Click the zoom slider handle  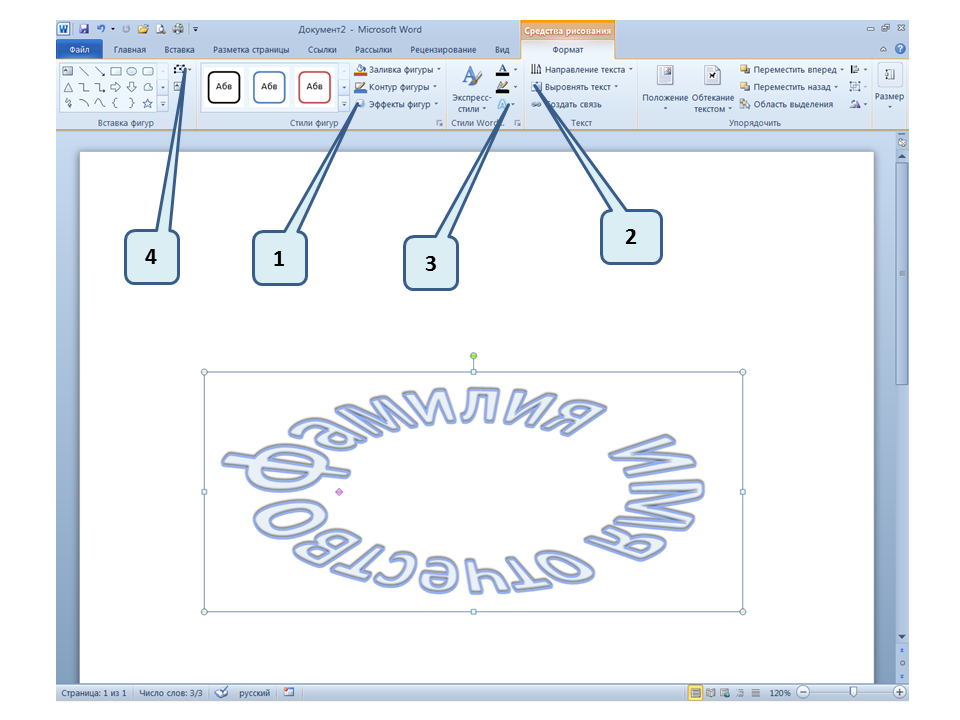point(853,692)
